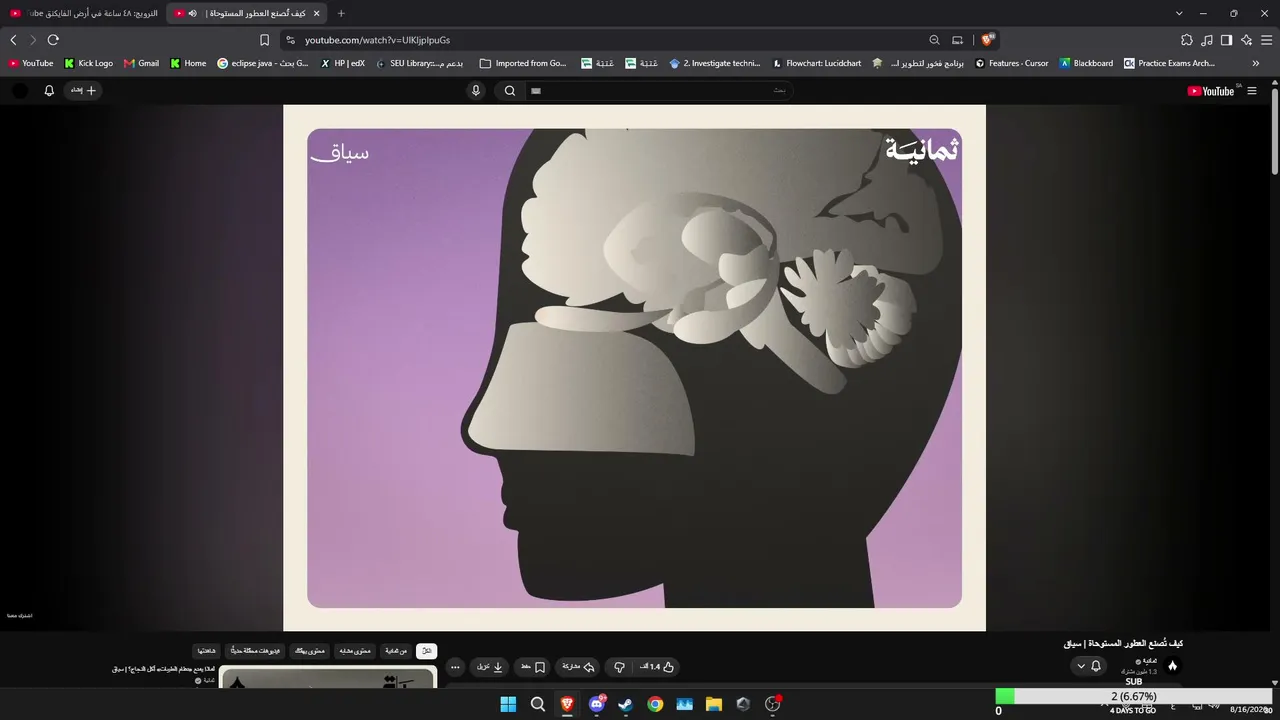
Task: Save the video with the bookmark button
Action: pos(533,667)
